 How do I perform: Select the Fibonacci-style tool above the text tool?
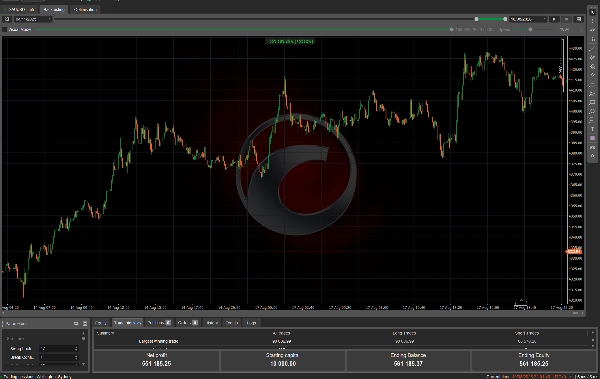point(592,120)
